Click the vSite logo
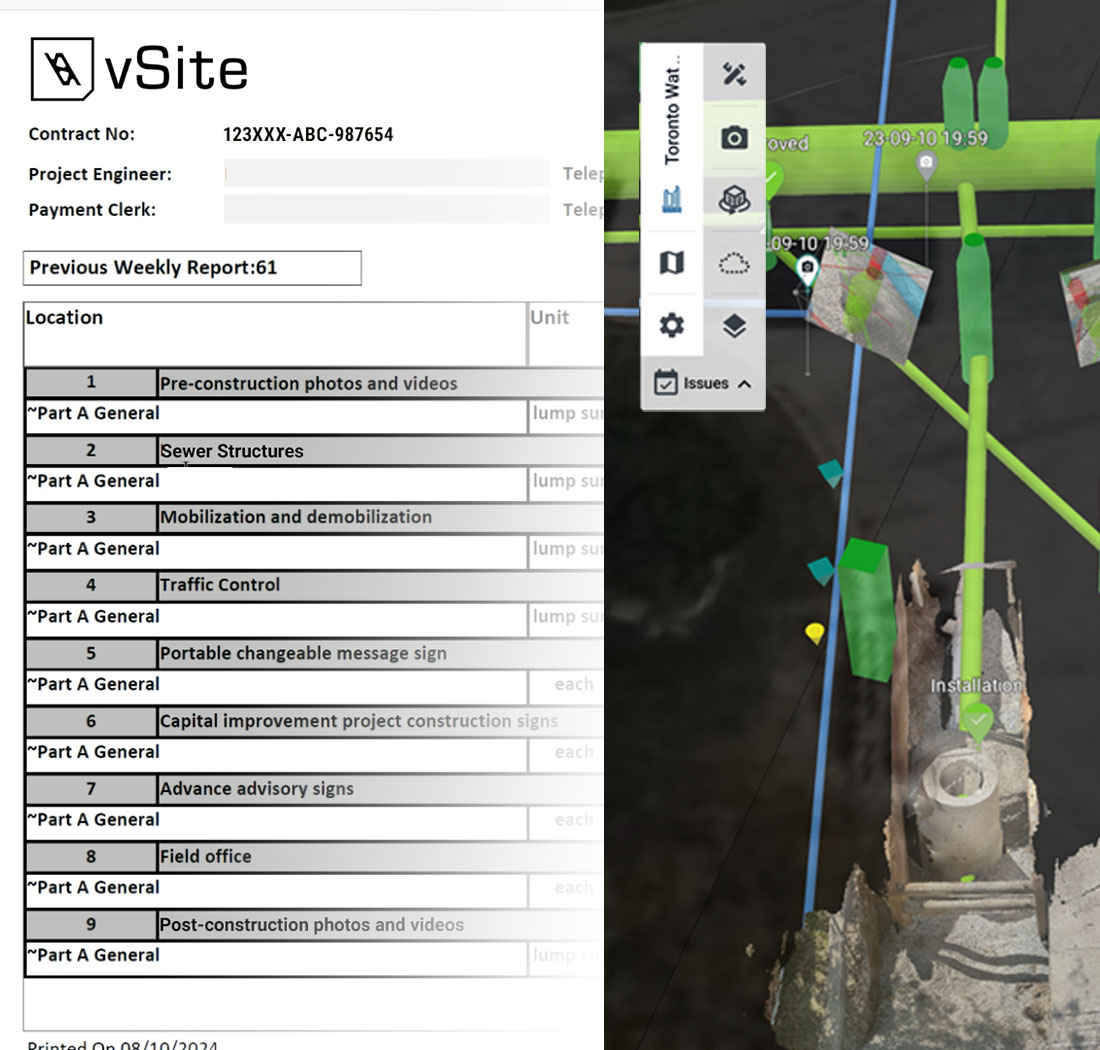 point(139,69)
